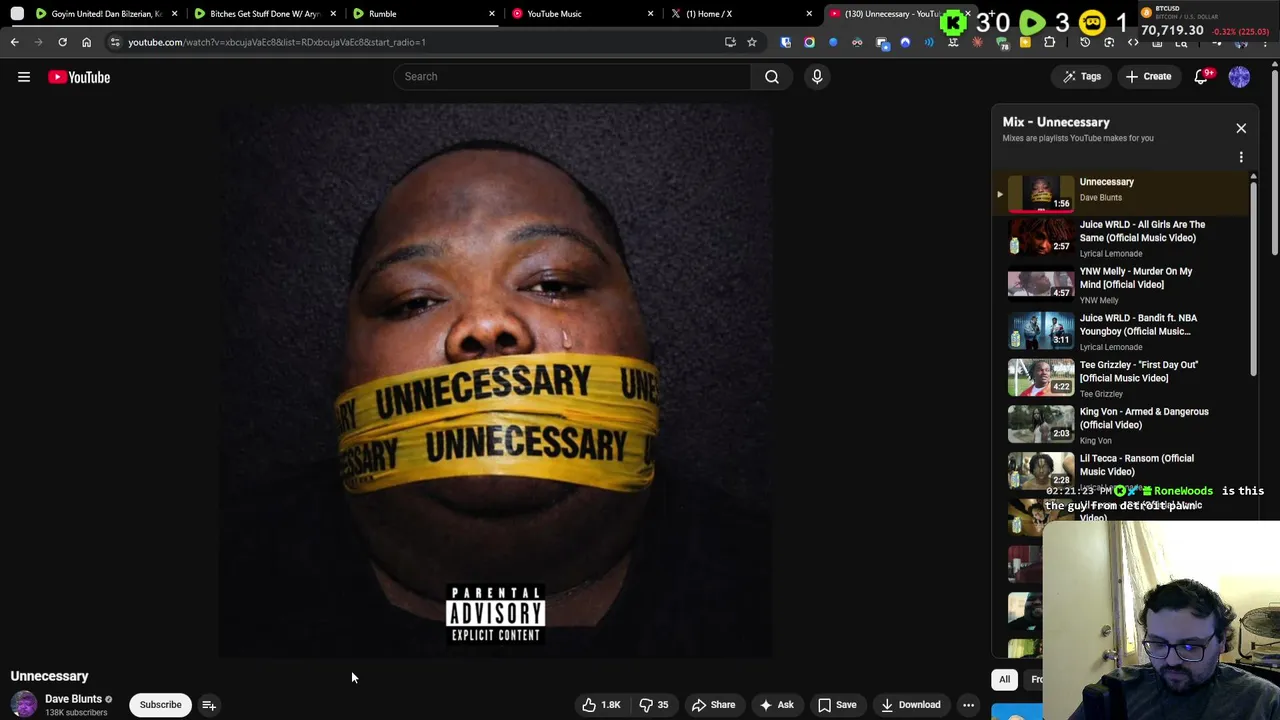Click the Mix - Unnecessary panel heading
This screenshot has height=720, width=1280.
(x=1056, y=122)
